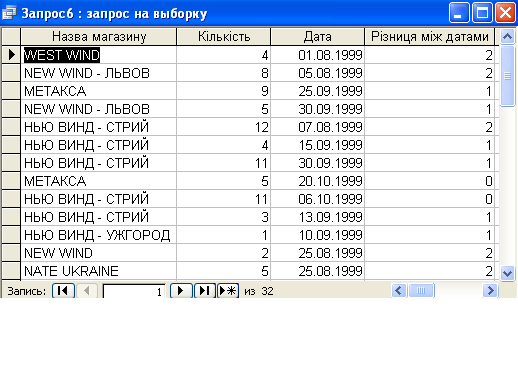Select row of WEST WIND via row selector
518x384 pixels.
pyautogui.click(x=11, y=55)
